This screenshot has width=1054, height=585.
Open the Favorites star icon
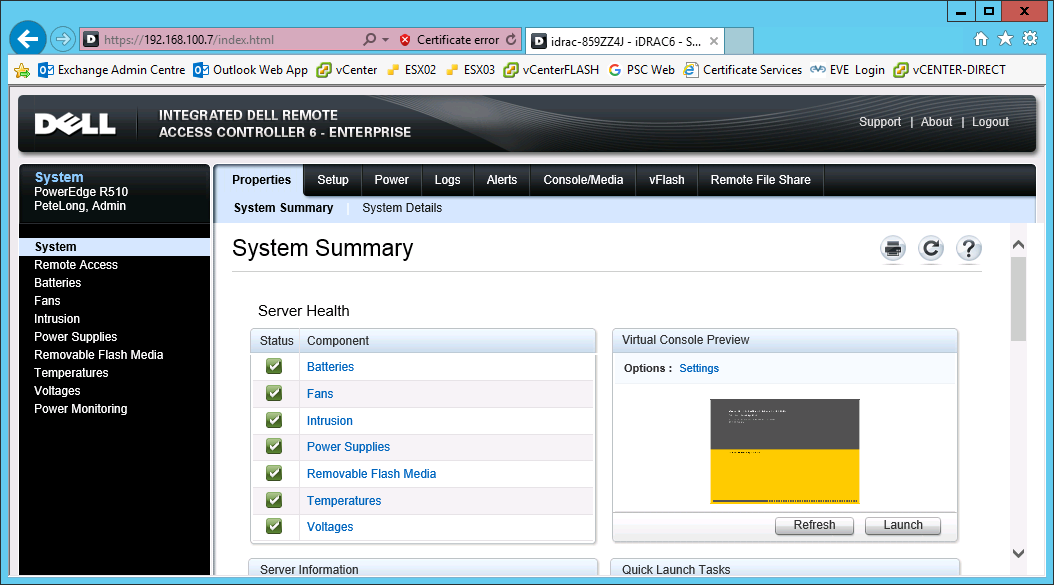1005,39
